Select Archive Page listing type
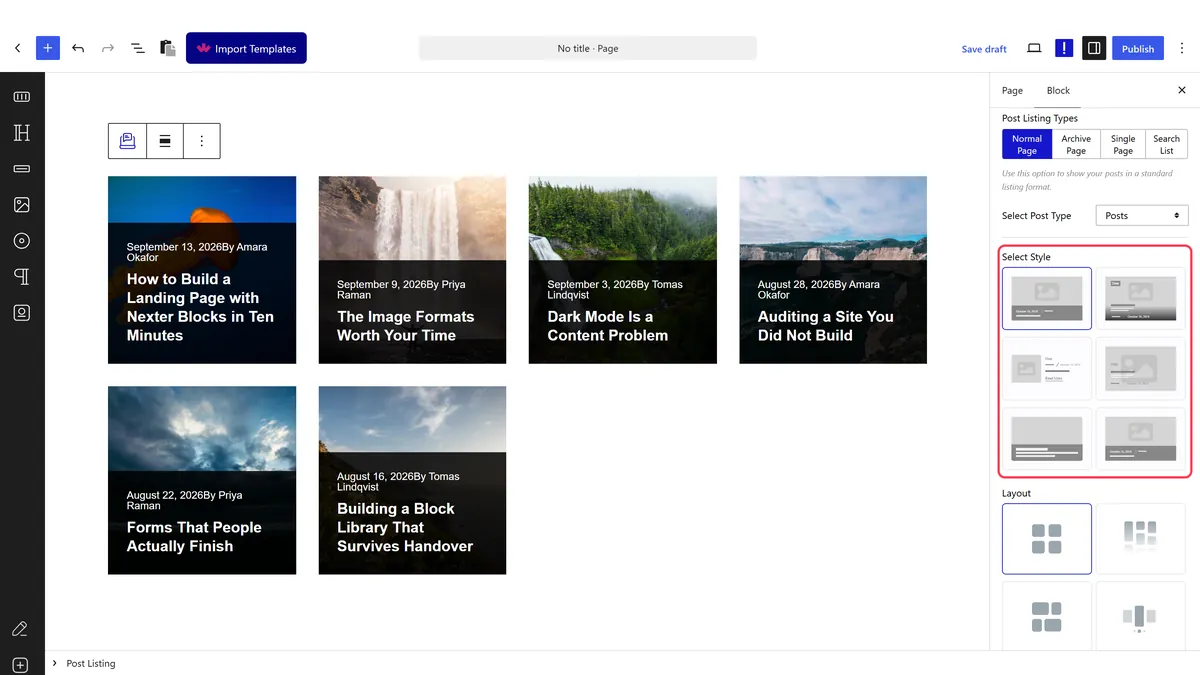 click(x=1076, y=144)
